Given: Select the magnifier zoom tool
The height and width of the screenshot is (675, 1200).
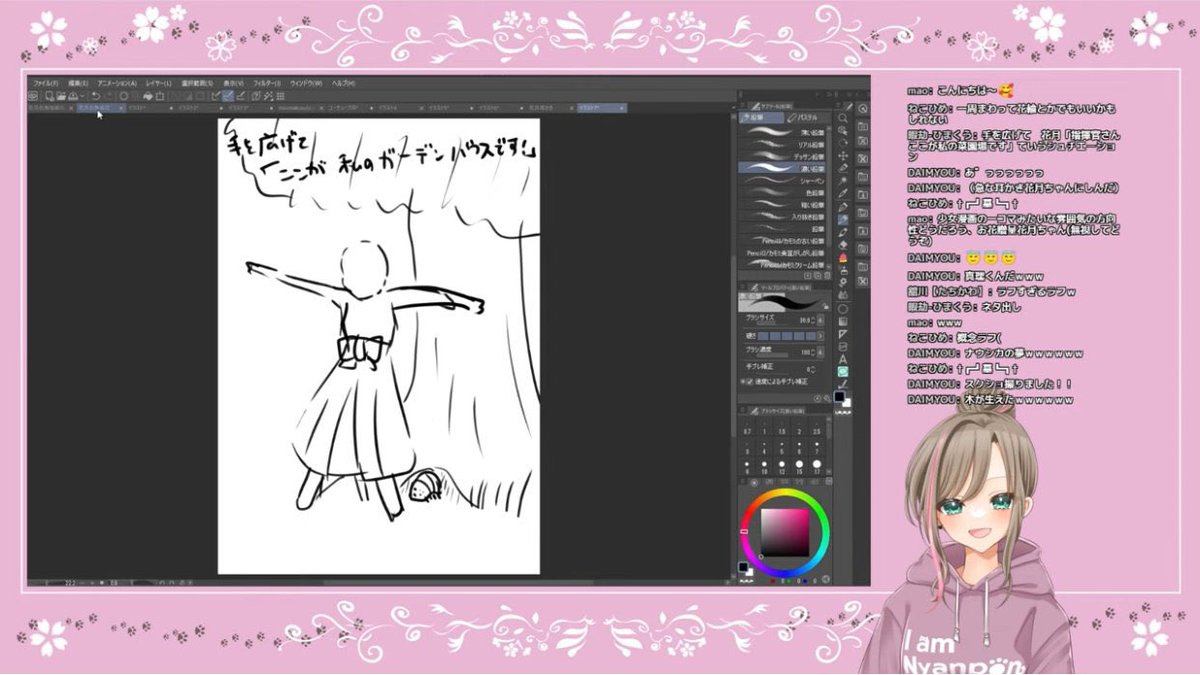Looking at the screenshot, I should [843, 118].
